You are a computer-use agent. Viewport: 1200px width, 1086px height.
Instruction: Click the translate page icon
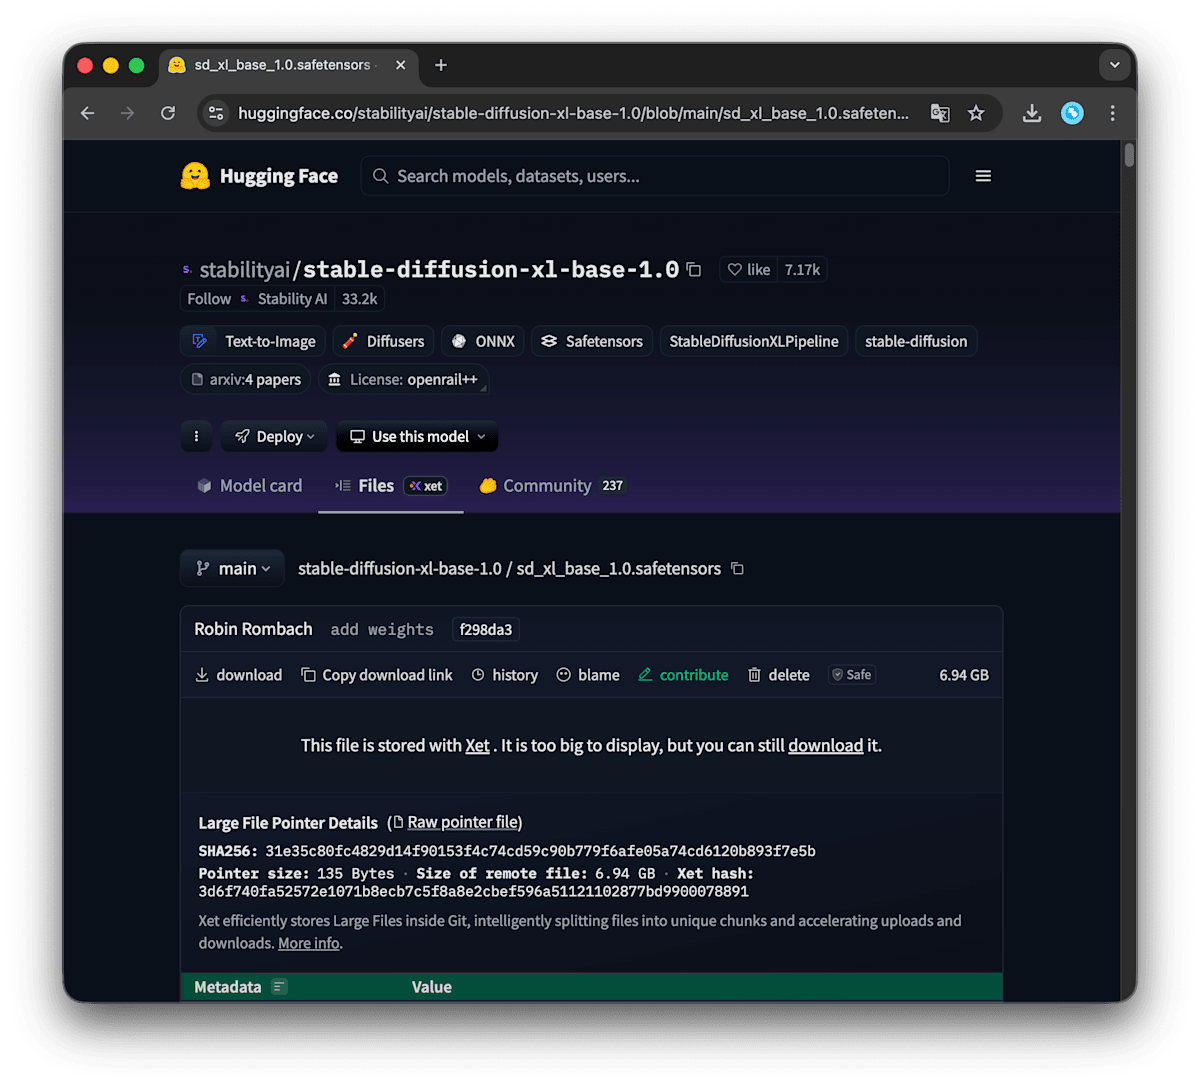click(x=940, y=113)
